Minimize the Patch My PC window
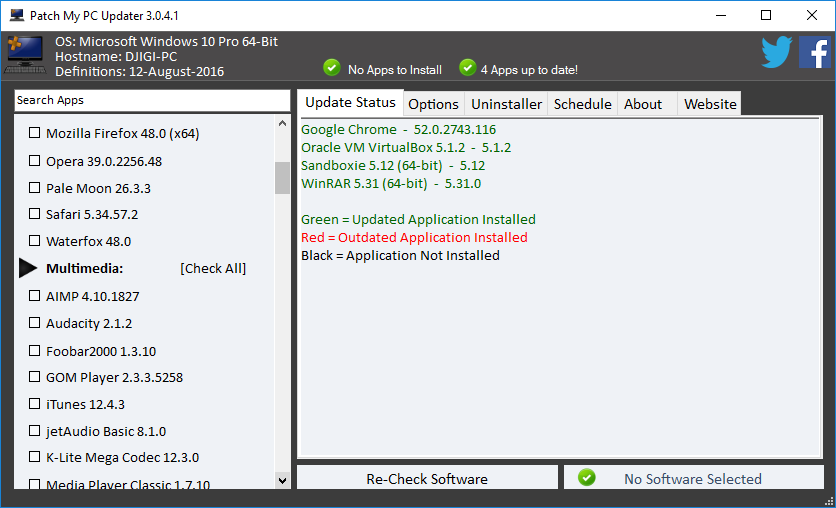 click(x=721, y=15)
